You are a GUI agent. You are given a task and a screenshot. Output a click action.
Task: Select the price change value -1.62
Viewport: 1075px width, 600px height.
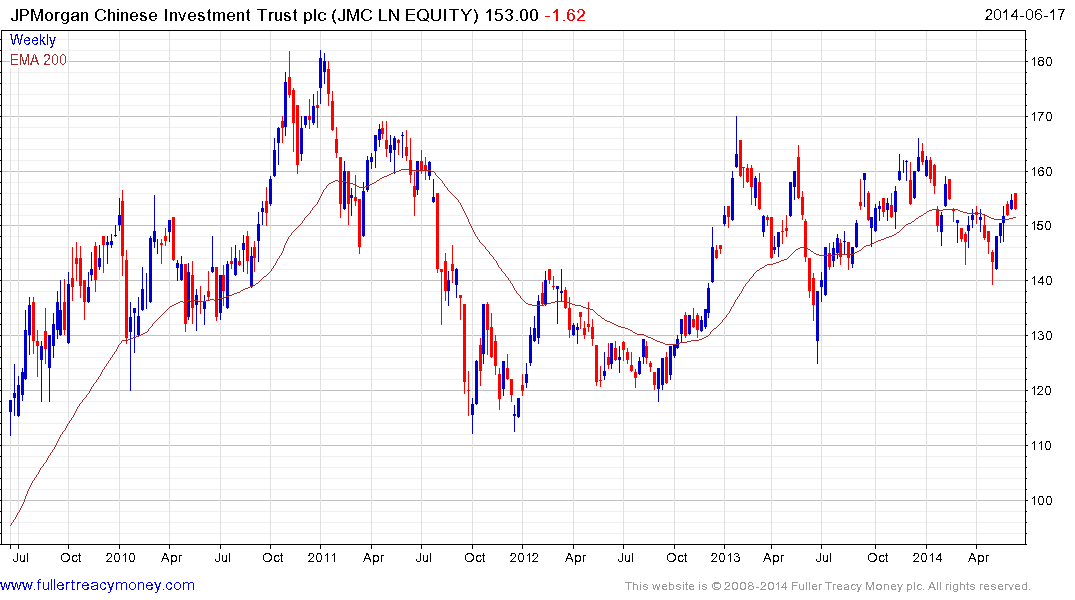[565, 15]
